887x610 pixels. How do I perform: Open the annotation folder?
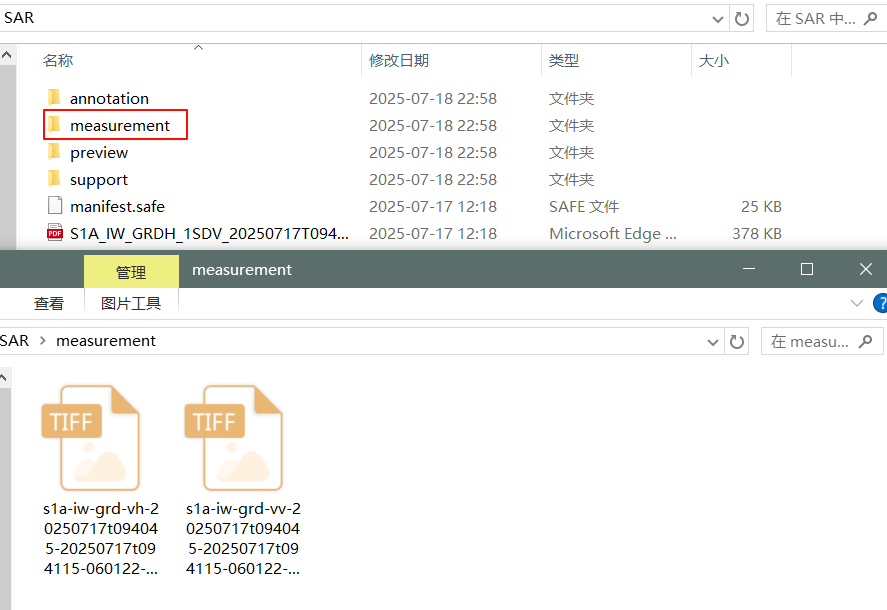110,98
